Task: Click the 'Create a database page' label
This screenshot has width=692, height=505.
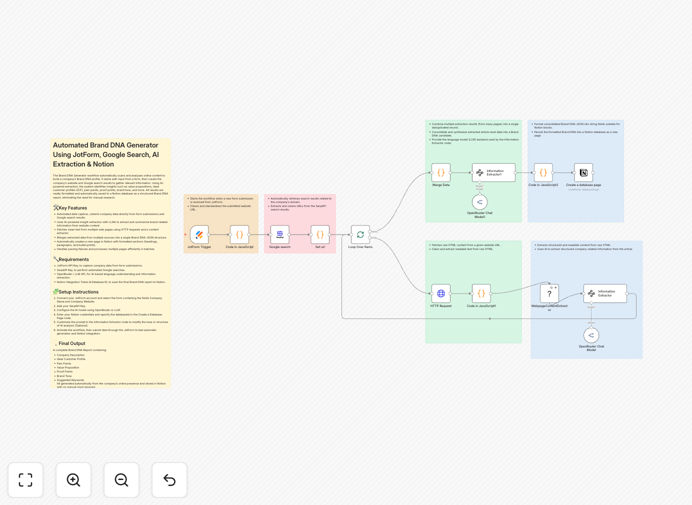Action: [x=583, y=185]
